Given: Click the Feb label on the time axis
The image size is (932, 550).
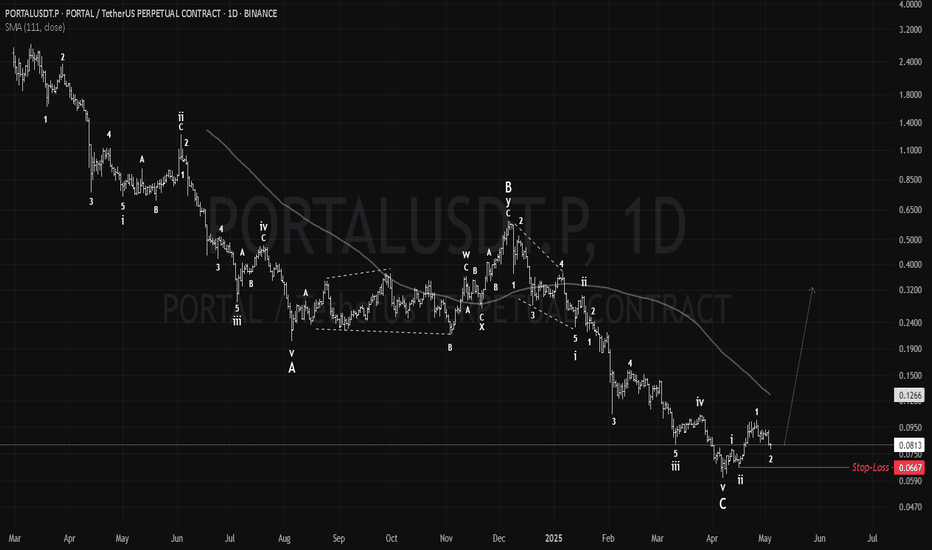Looking at the screenshot, I should (607, 539).
